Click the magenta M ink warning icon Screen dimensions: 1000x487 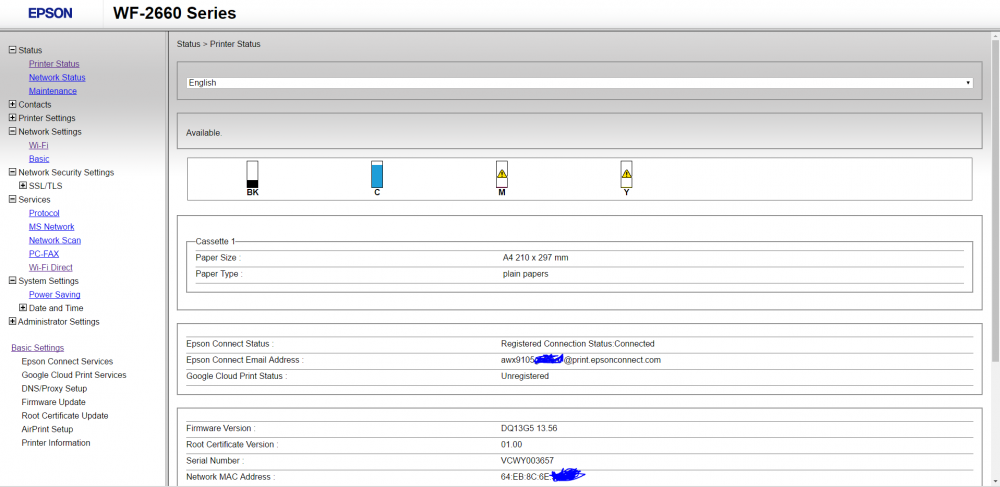[x=502, y=173]
